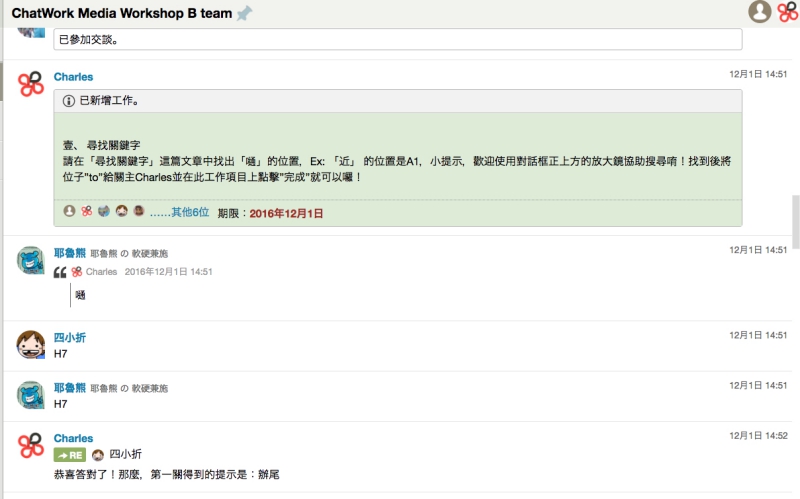Viewport: 800px width, 499px height.
Task: Click the 12月1日 14:52 timestamp
Action: pyautogui.click(x=758, y=436)
